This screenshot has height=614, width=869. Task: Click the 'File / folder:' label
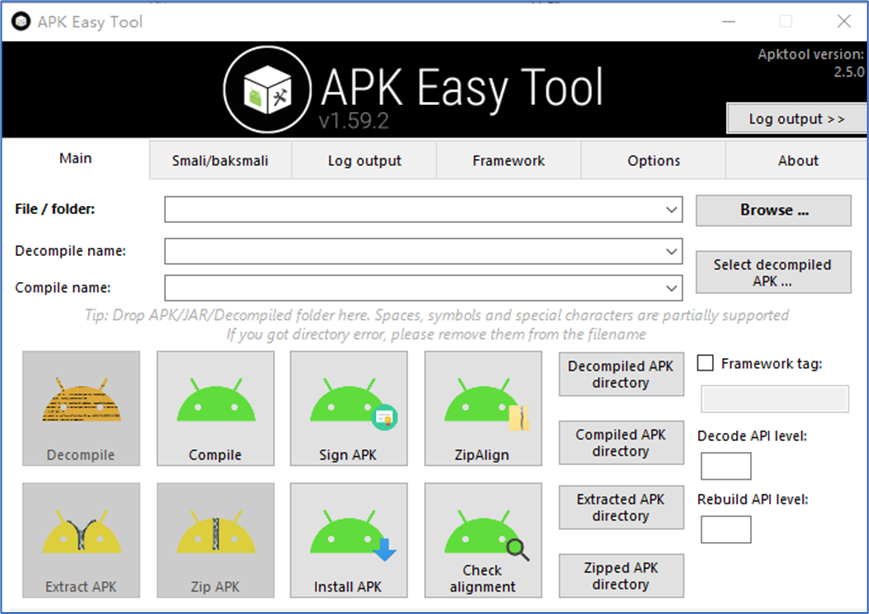pos(55,209)
